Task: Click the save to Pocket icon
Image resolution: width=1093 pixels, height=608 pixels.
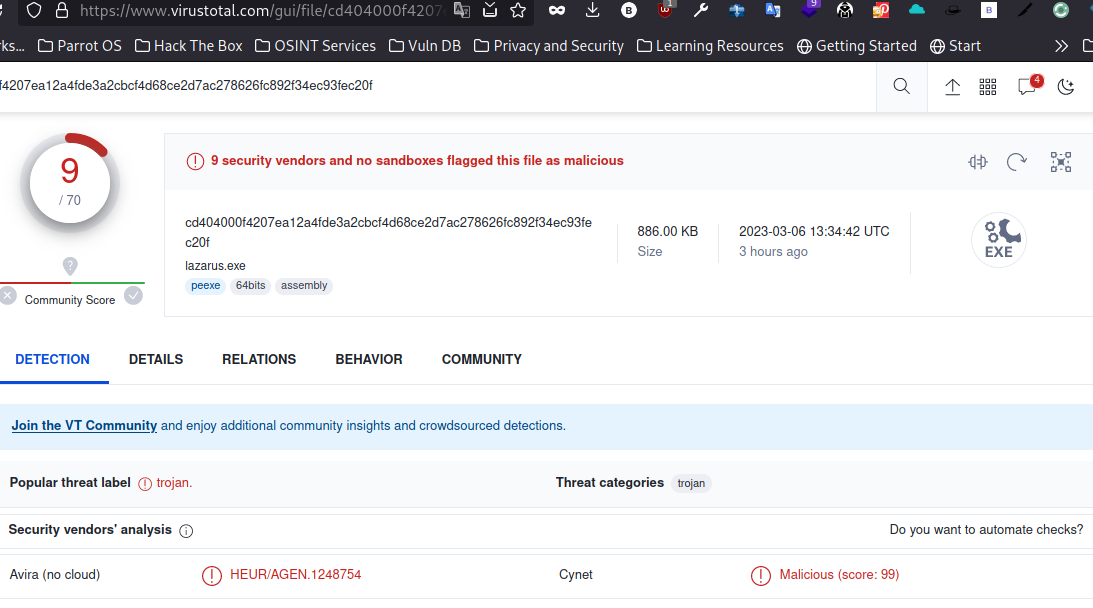Action: coord(490,10)
